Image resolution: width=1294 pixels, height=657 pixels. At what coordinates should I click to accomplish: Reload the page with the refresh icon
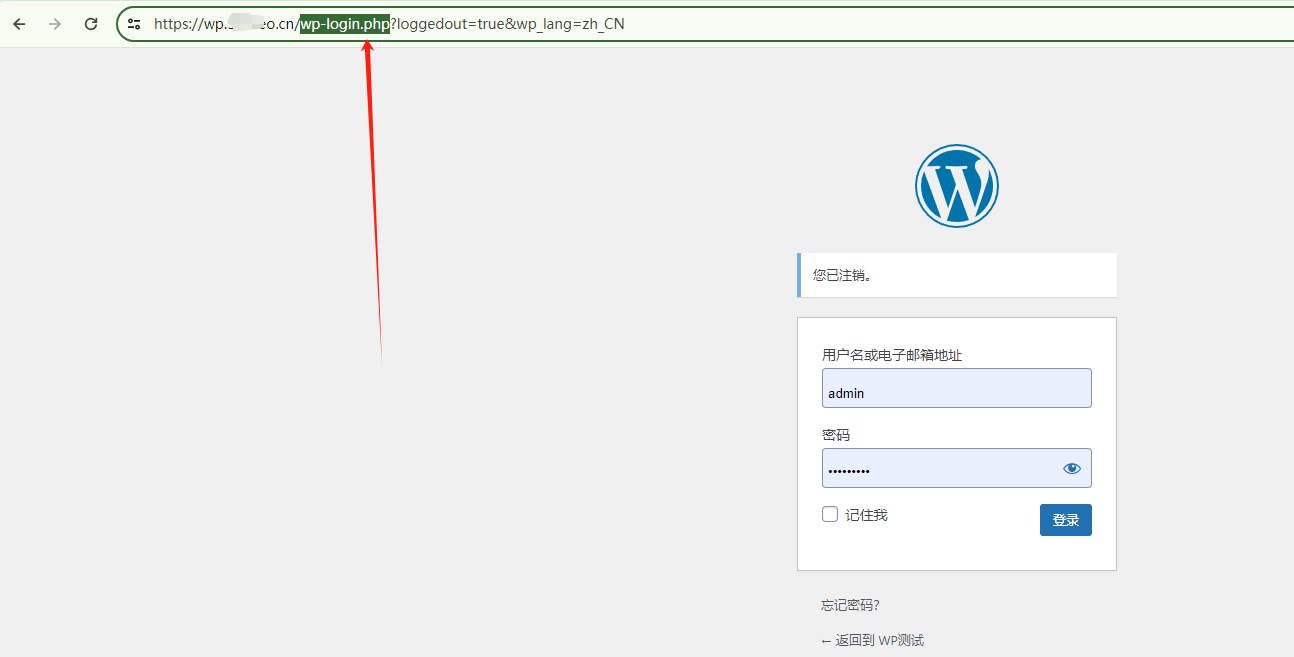tap(91, 24)
